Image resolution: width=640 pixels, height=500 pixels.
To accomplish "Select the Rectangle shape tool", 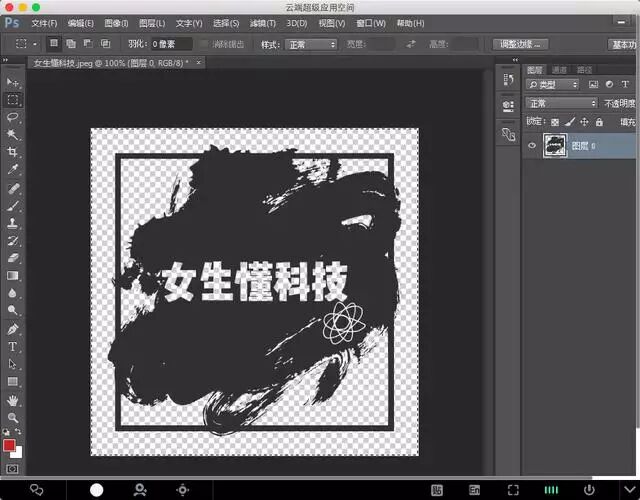I will [12, 381].
